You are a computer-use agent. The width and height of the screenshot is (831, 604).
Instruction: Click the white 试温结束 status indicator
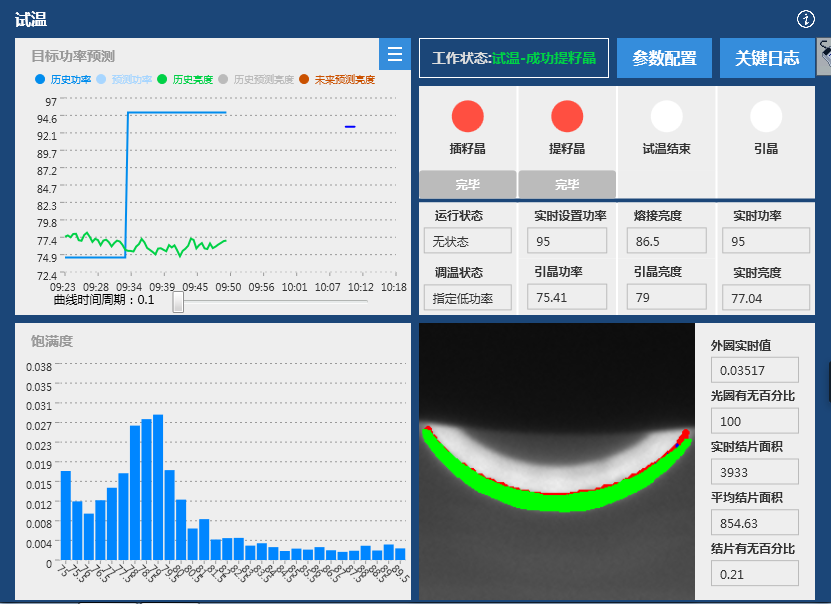(667, 117)
